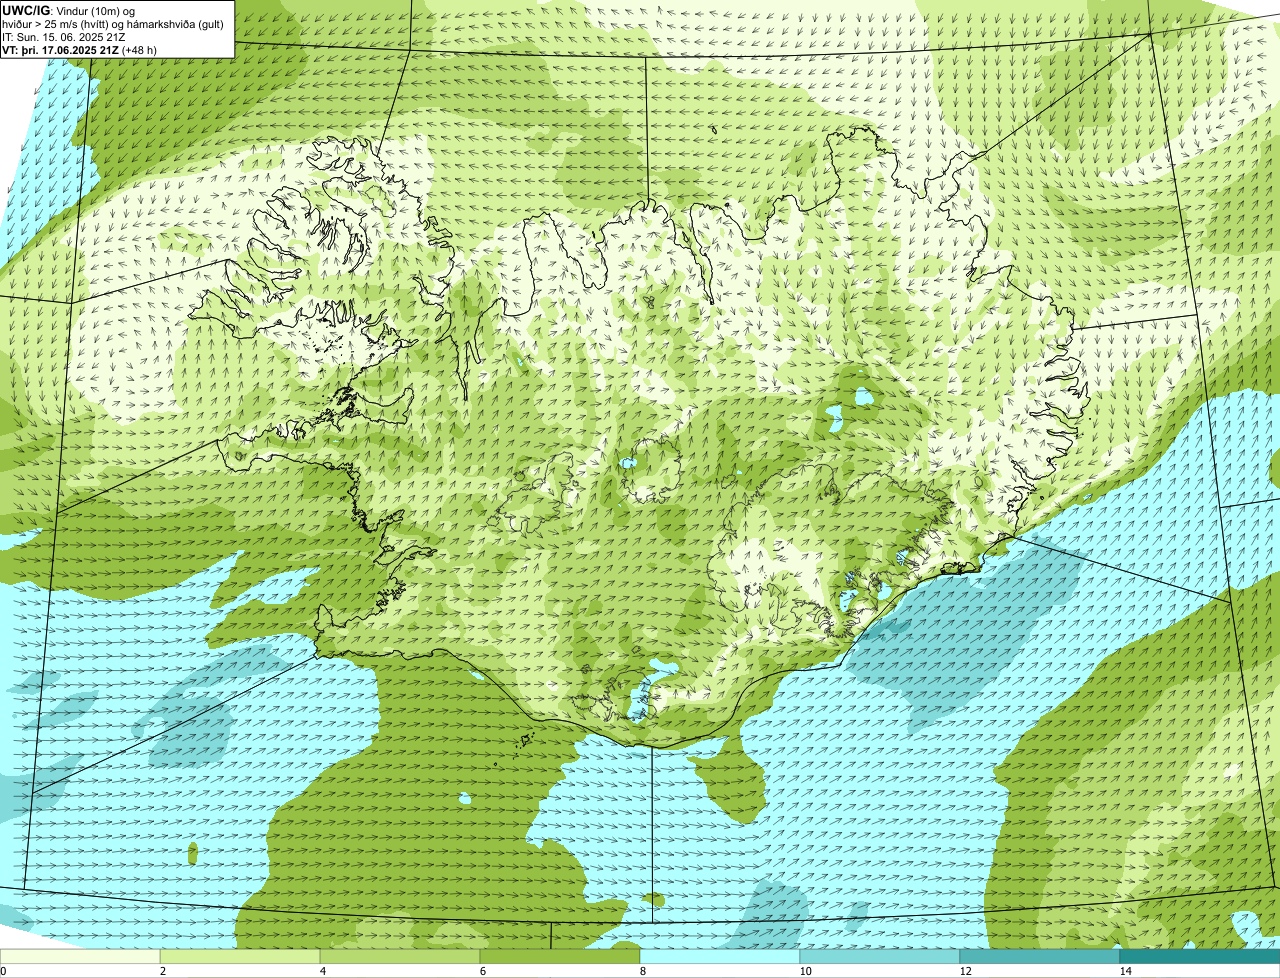
Task: Click the "8" scale label
Action: click(x=642, y=971)
